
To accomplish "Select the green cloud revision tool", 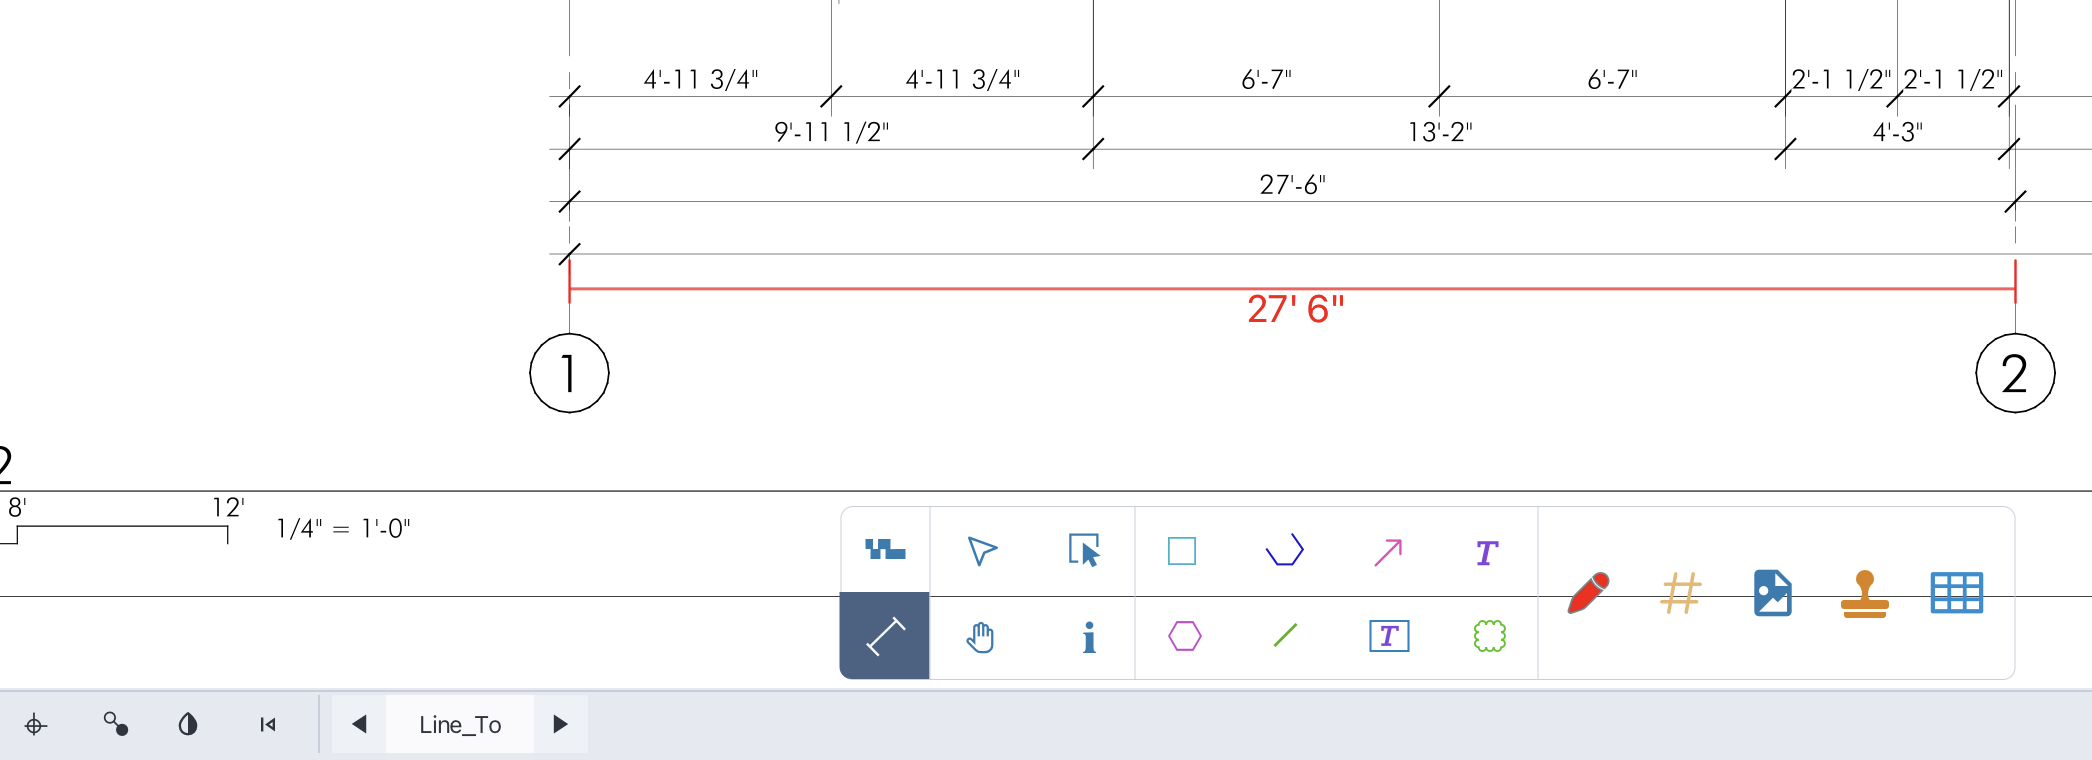I will pos(1490,636).
